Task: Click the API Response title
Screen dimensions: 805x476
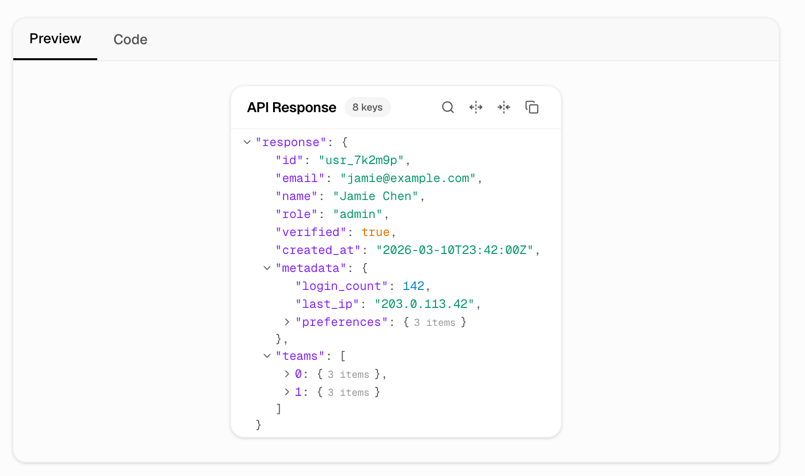Action: pyautogui.click(x=292, y=107)
